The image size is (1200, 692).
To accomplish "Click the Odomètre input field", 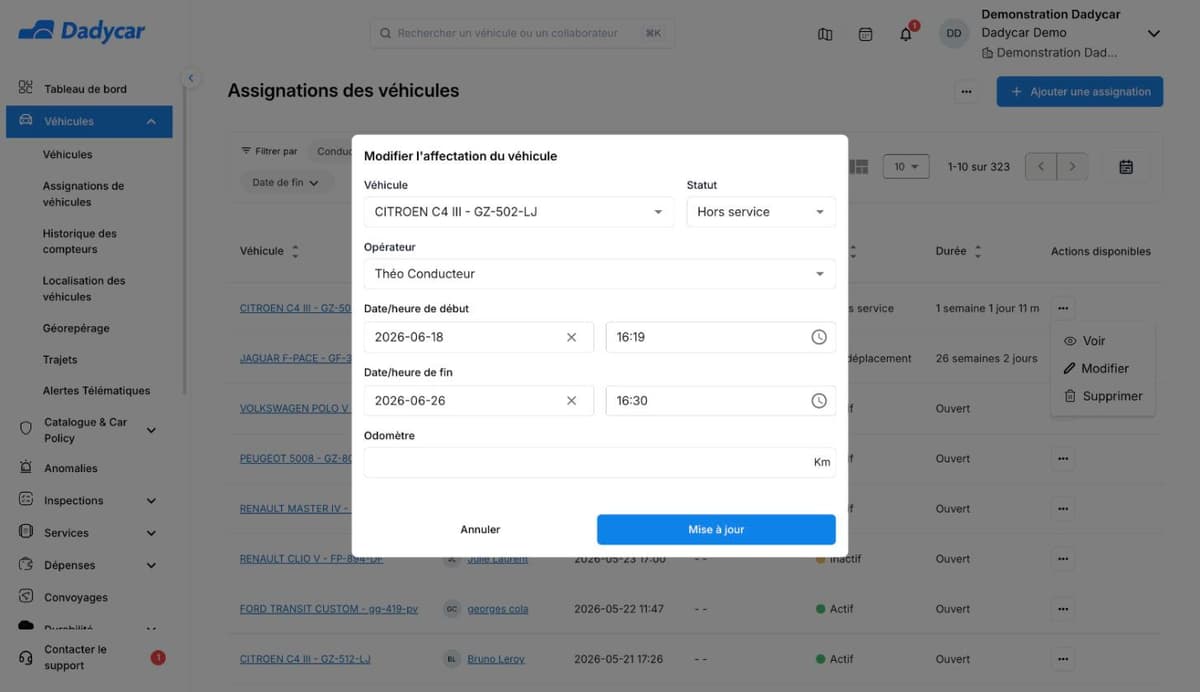I will click(600, 462).
